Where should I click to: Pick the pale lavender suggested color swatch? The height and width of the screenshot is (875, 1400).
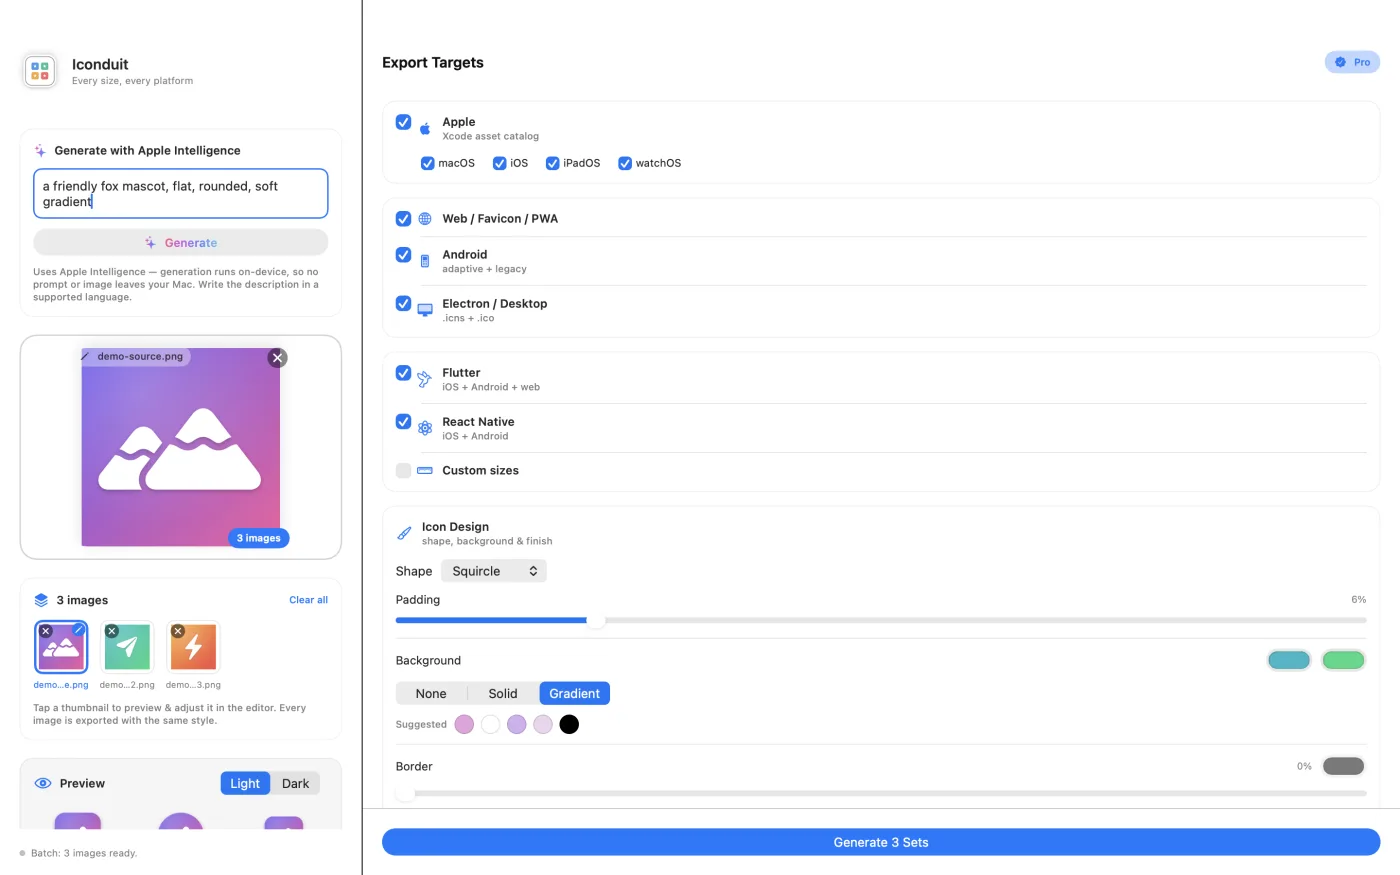coord(543,724)
